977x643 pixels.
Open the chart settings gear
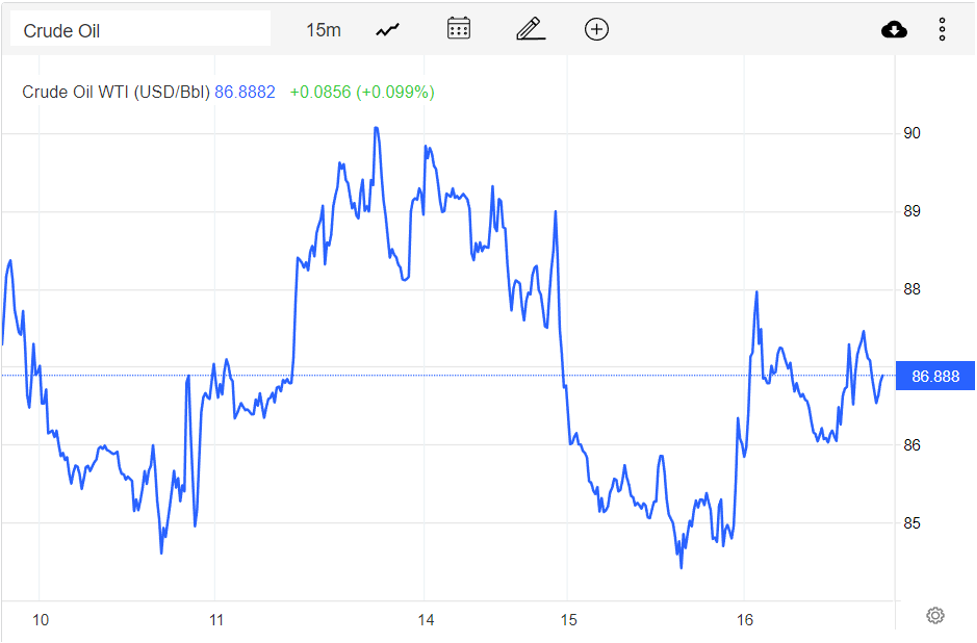pos(935,614)
